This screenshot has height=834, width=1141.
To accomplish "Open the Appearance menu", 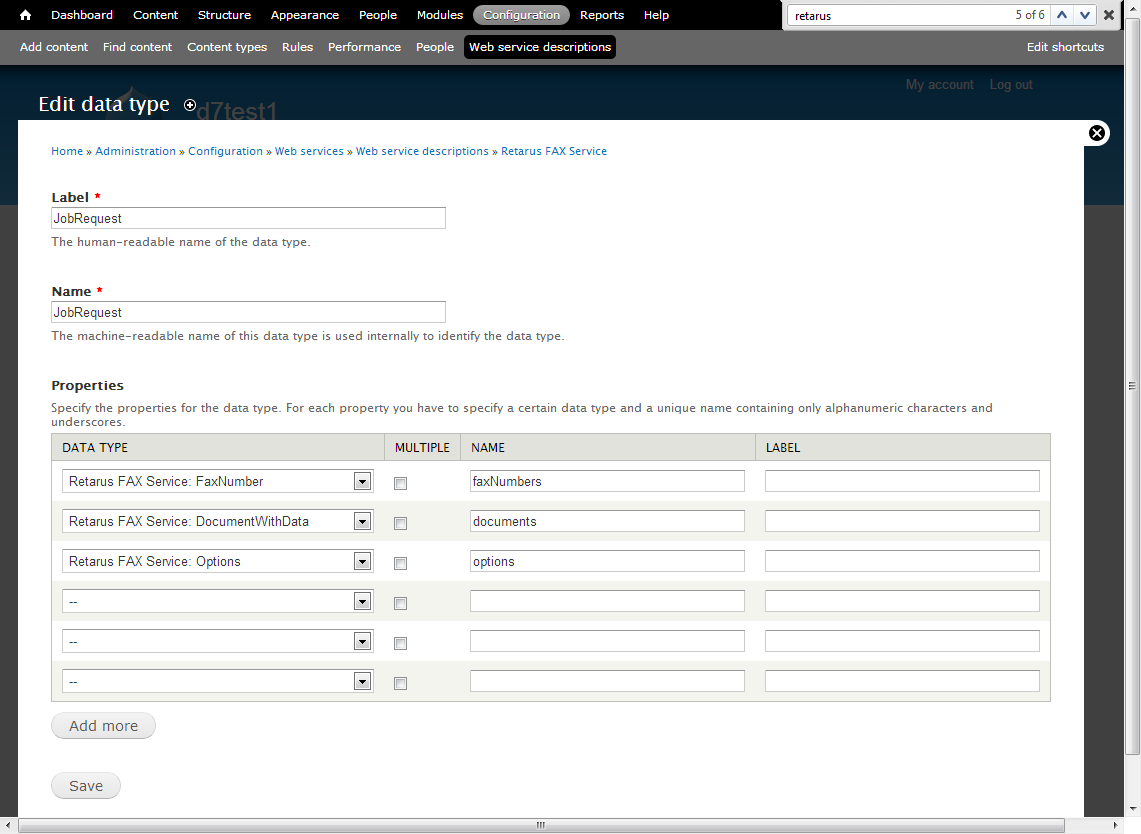I will (x=304, y=15).
